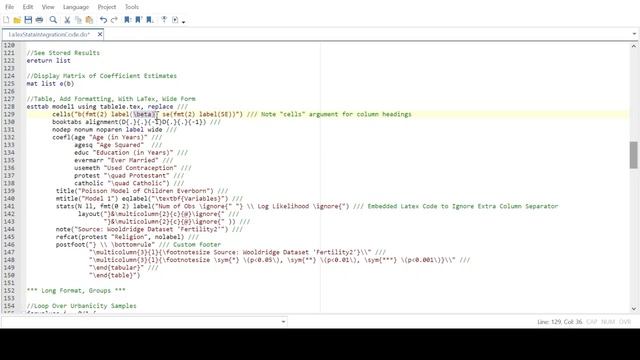Paste clipboard using the paste icon
The width and height of the screenshot is (640, 360).
coord(89,20)
